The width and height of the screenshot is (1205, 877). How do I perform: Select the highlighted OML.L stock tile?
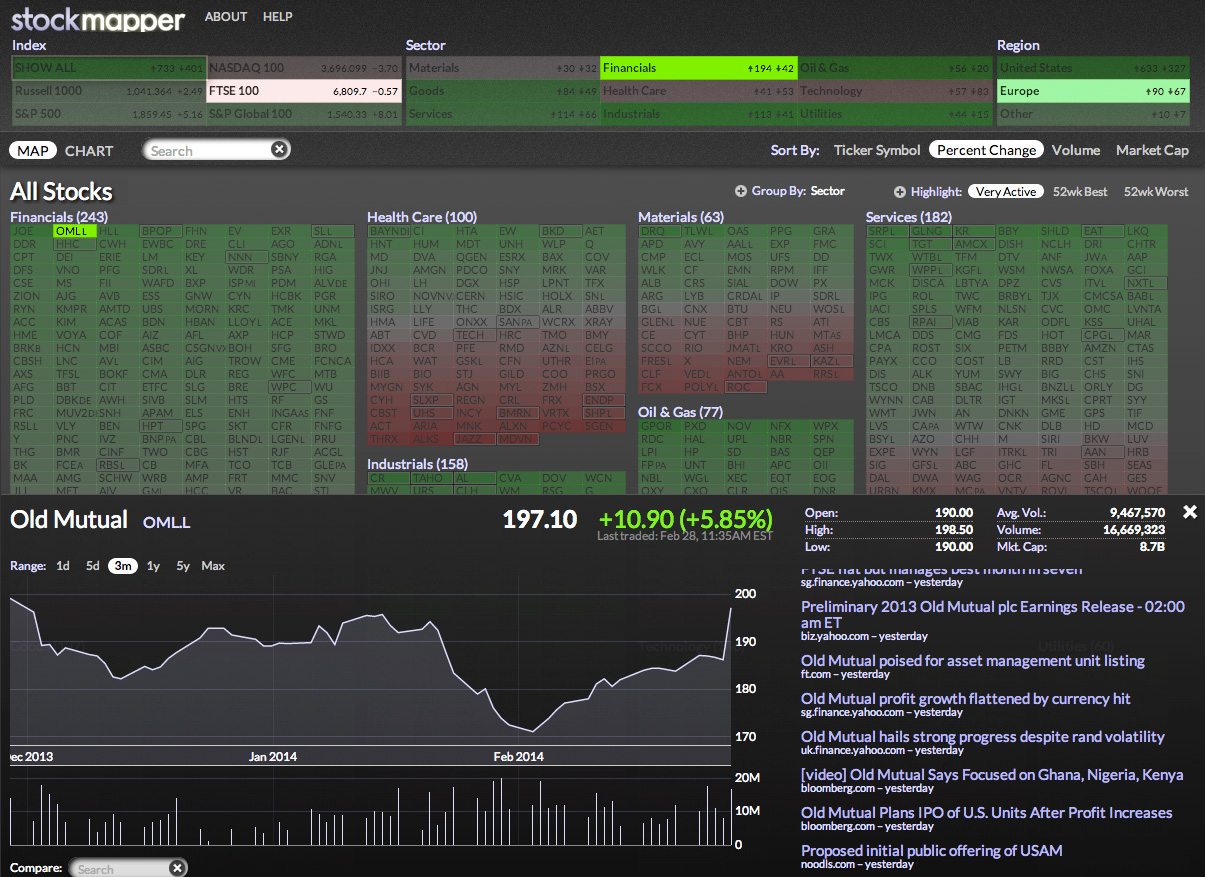75,231
